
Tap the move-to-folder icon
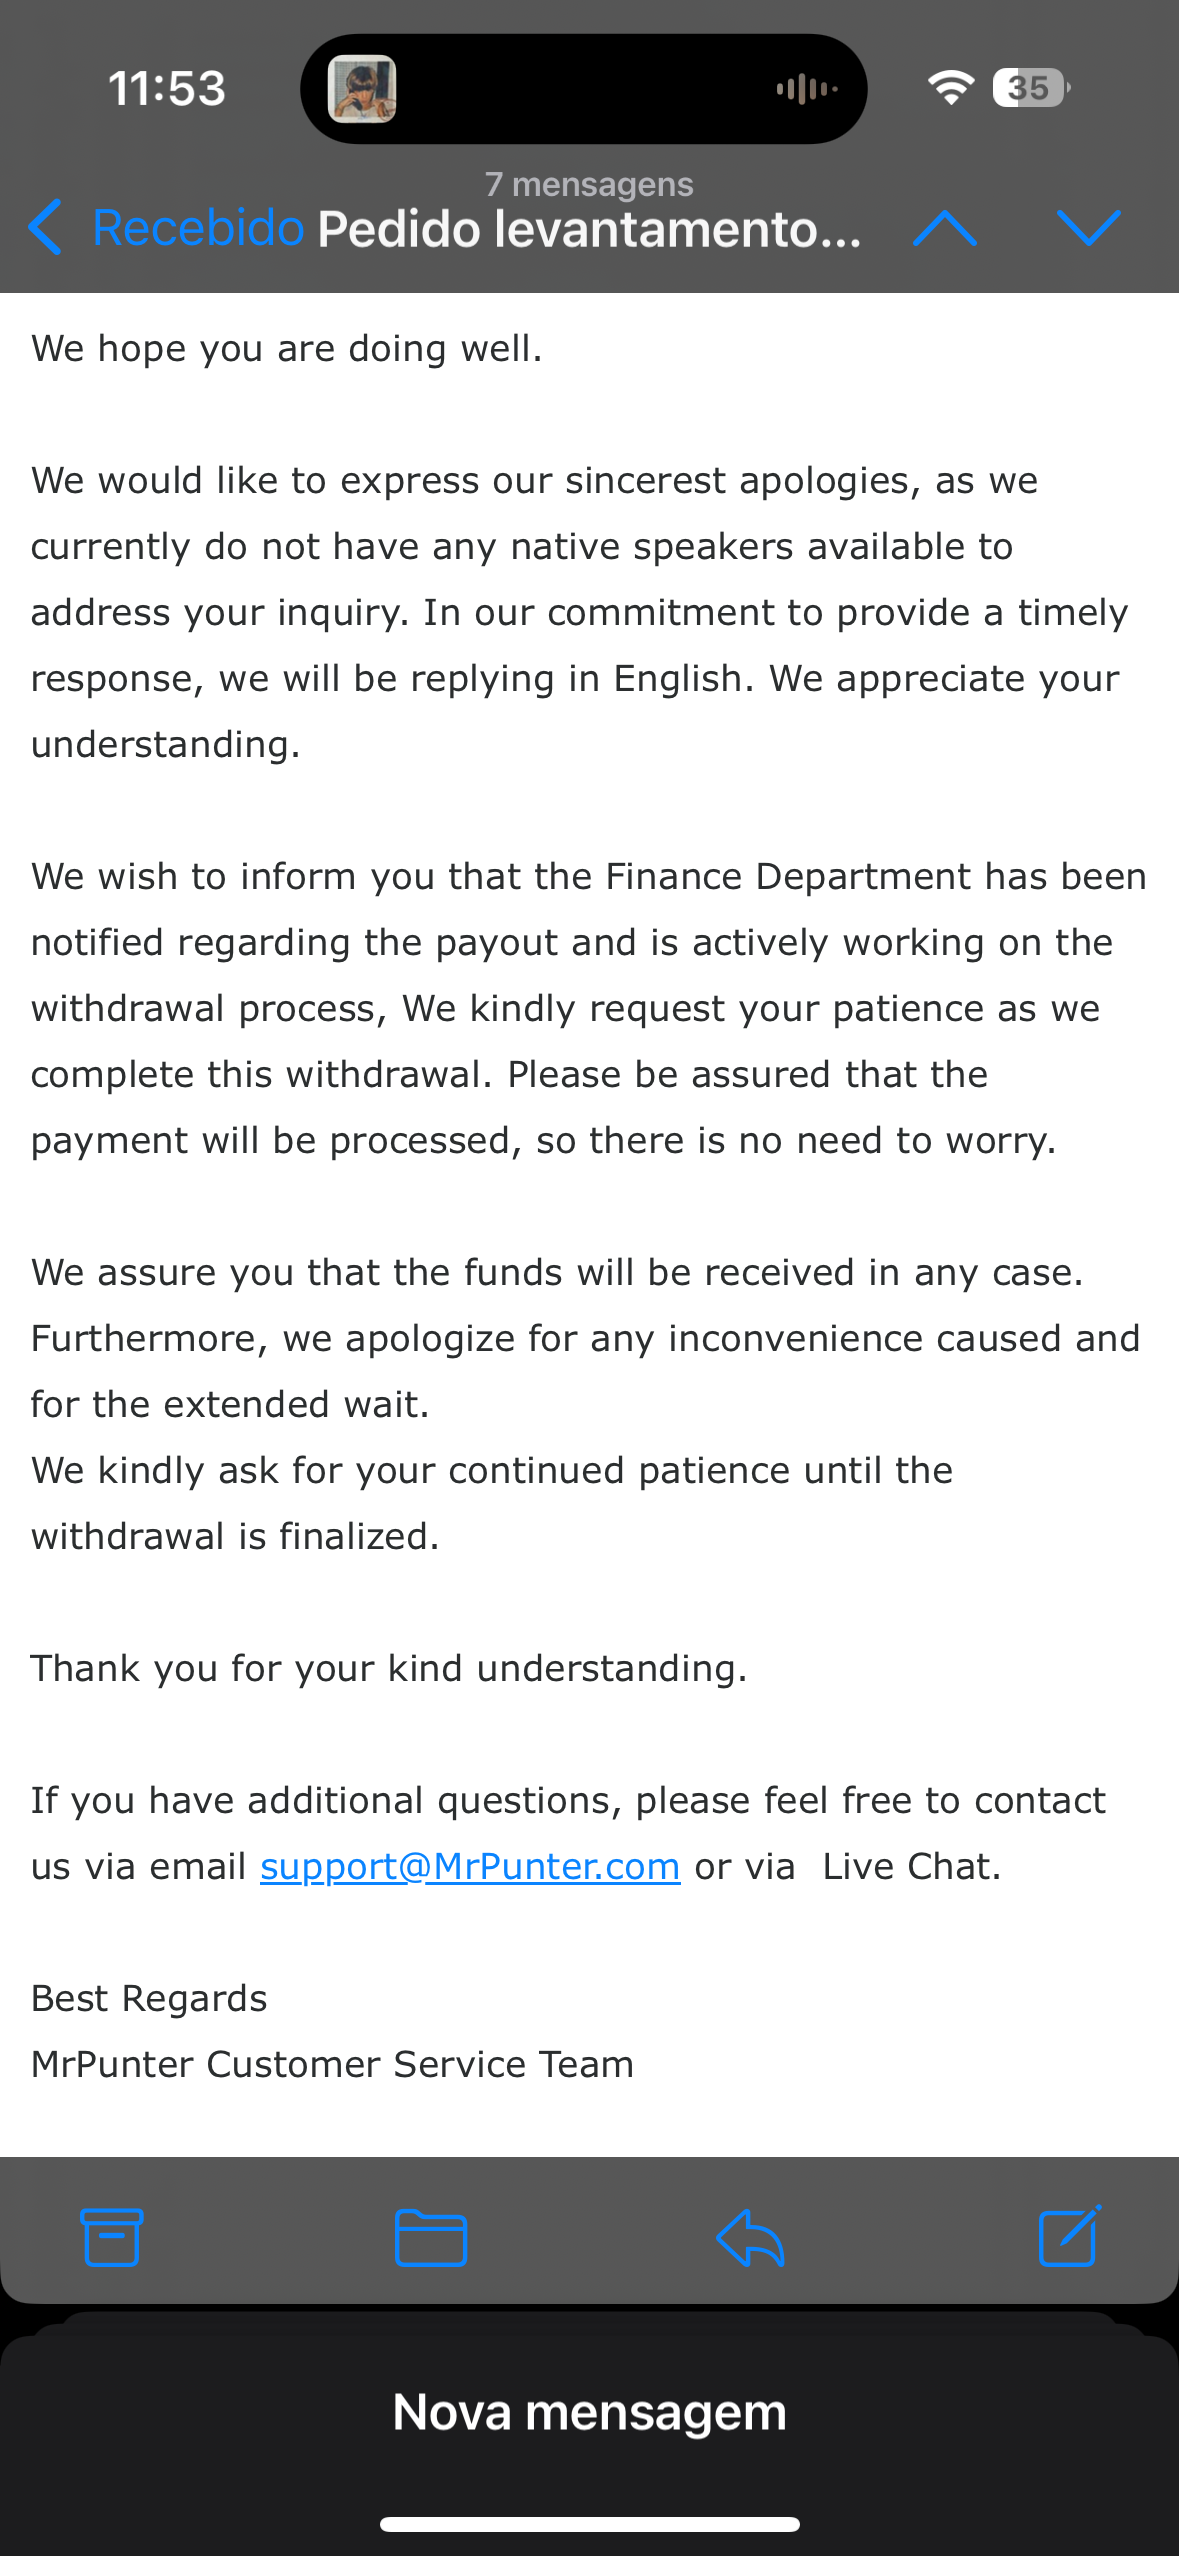[431, 2236]
